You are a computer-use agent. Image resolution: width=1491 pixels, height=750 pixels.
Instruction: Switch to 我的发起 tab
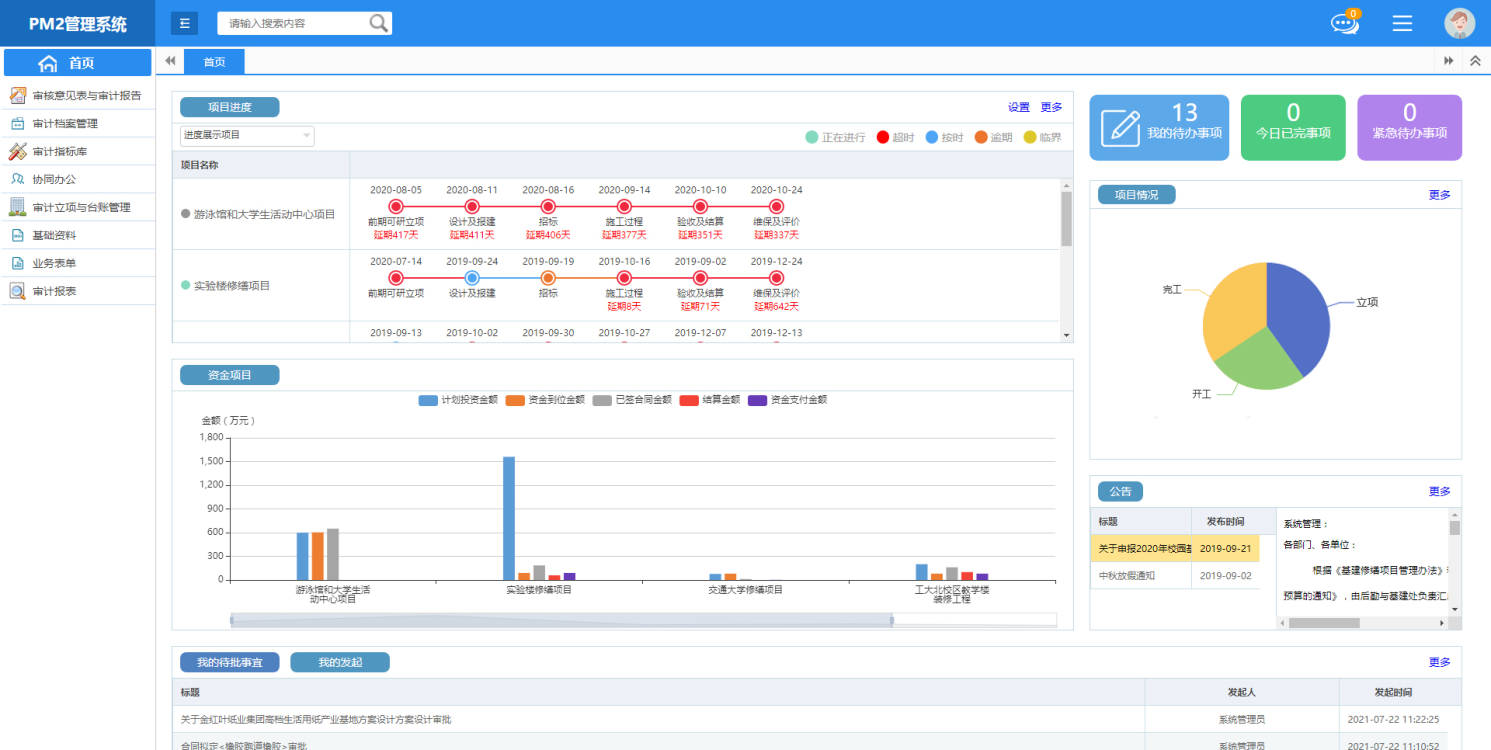point(340,662)
